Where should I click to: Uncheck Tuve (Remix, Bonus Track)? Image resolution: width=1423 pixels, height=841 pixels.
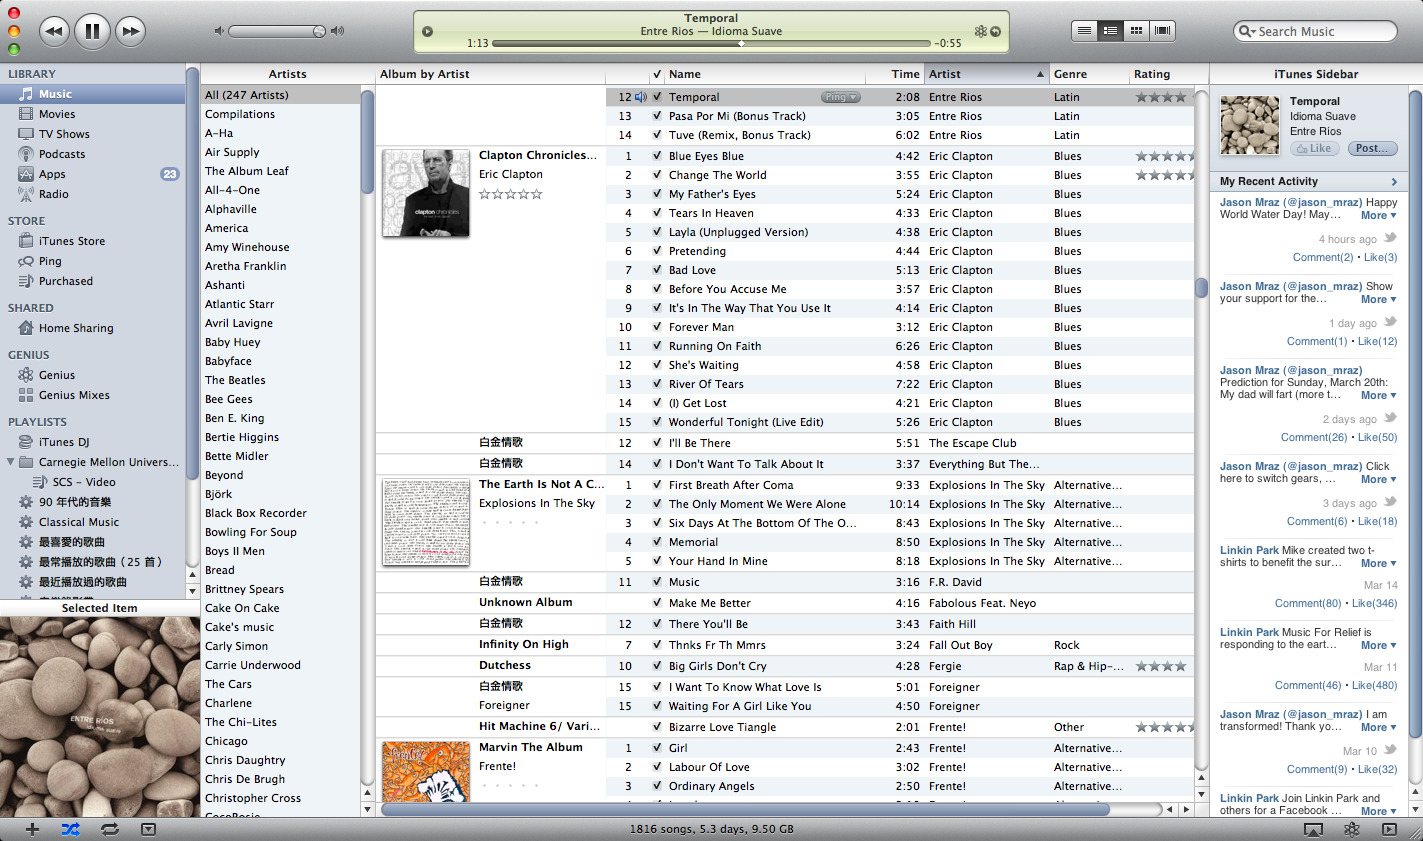pyautogui.click(x=657, y=135)
